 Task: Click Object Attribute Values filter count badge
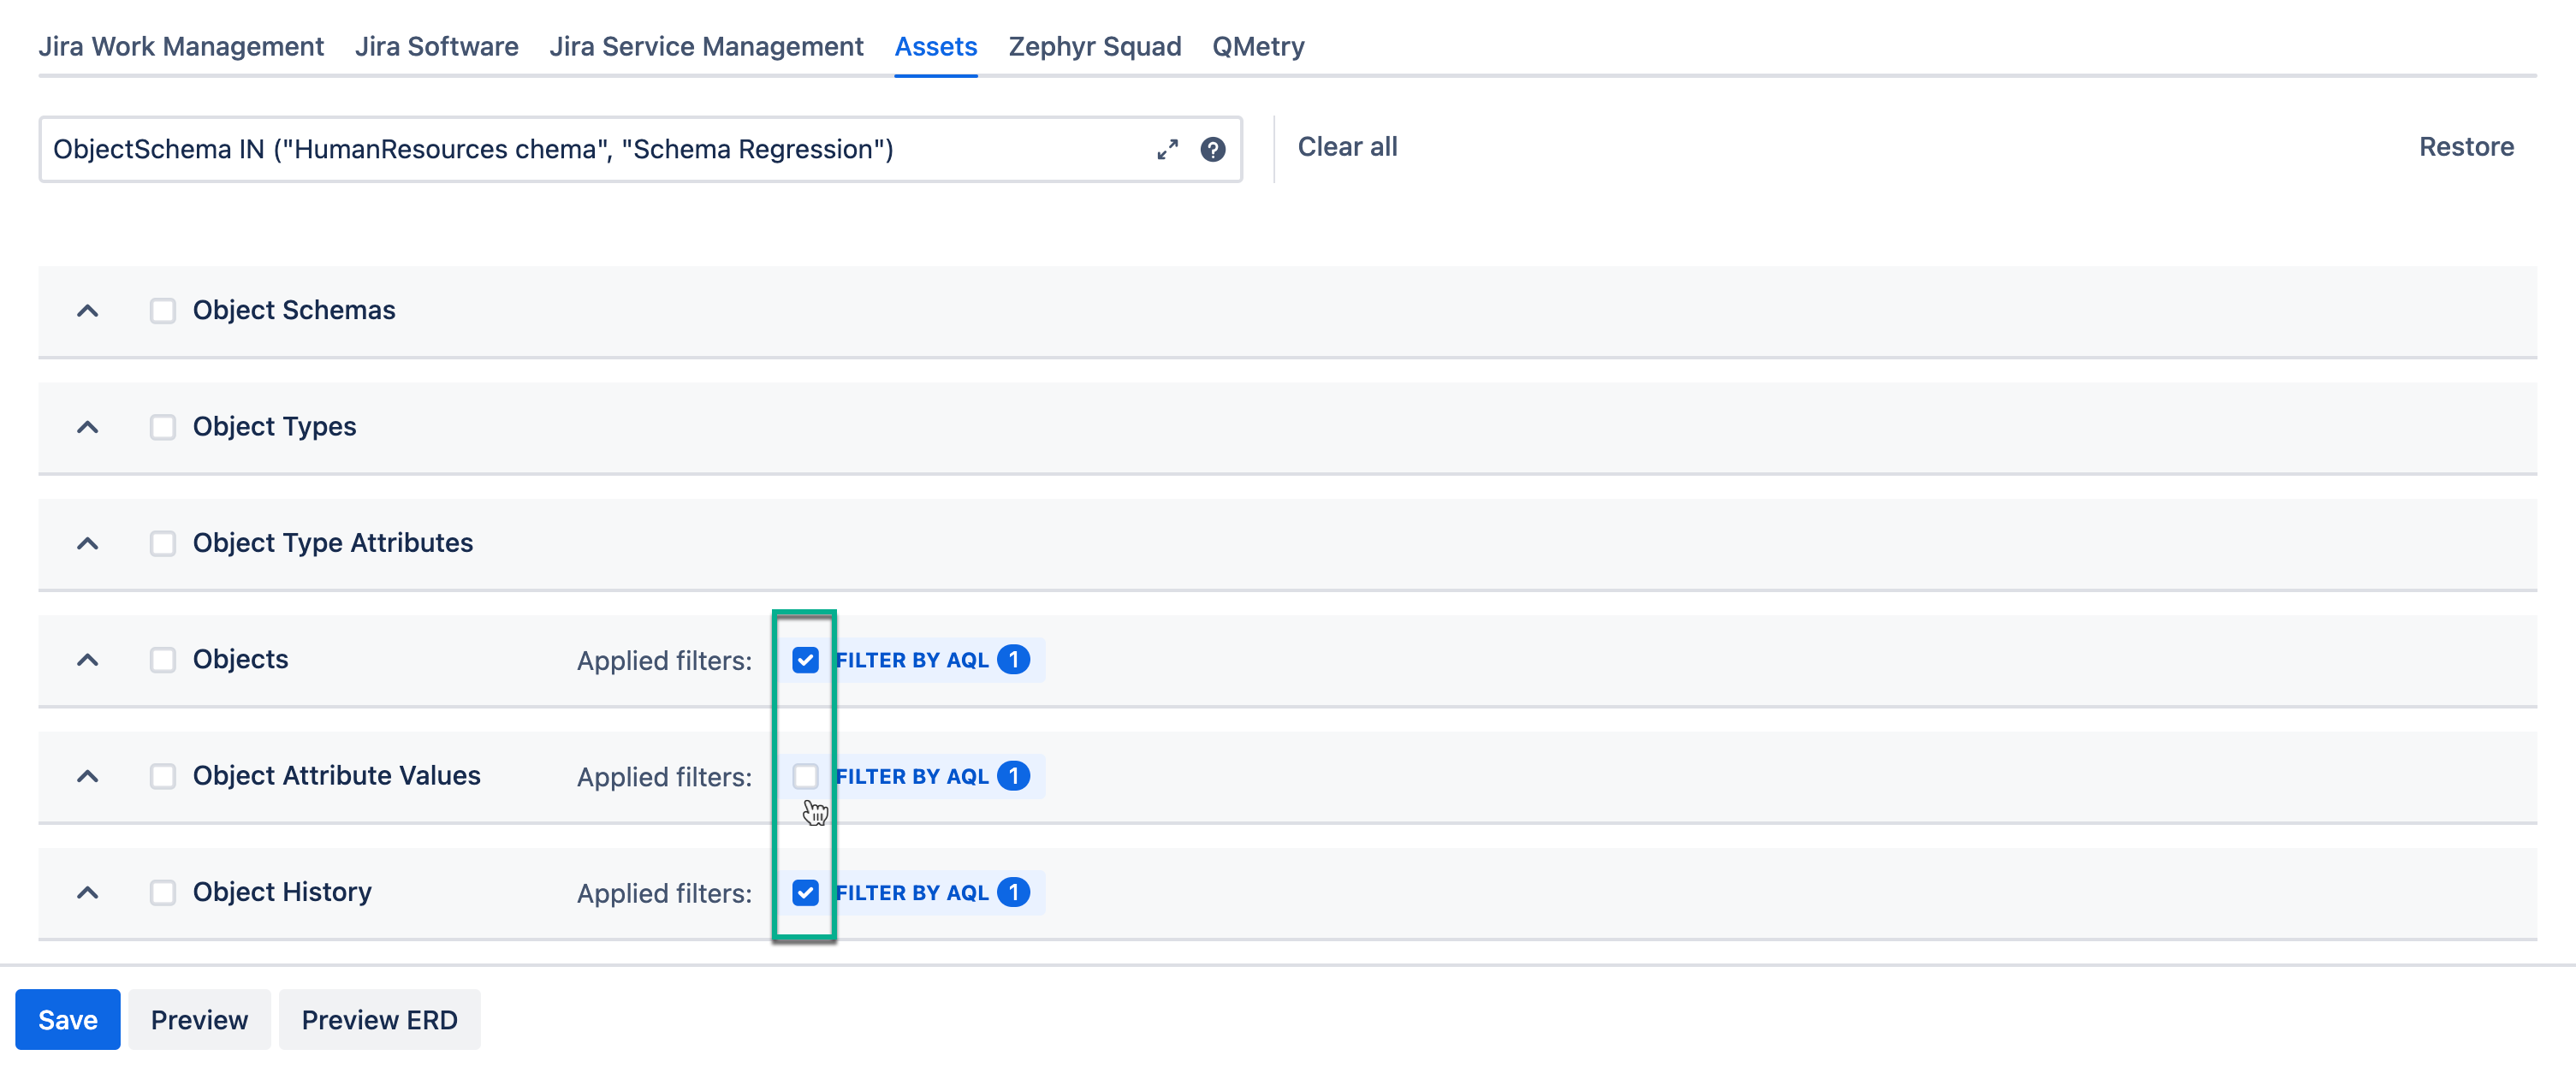[x=1013, y=776]
